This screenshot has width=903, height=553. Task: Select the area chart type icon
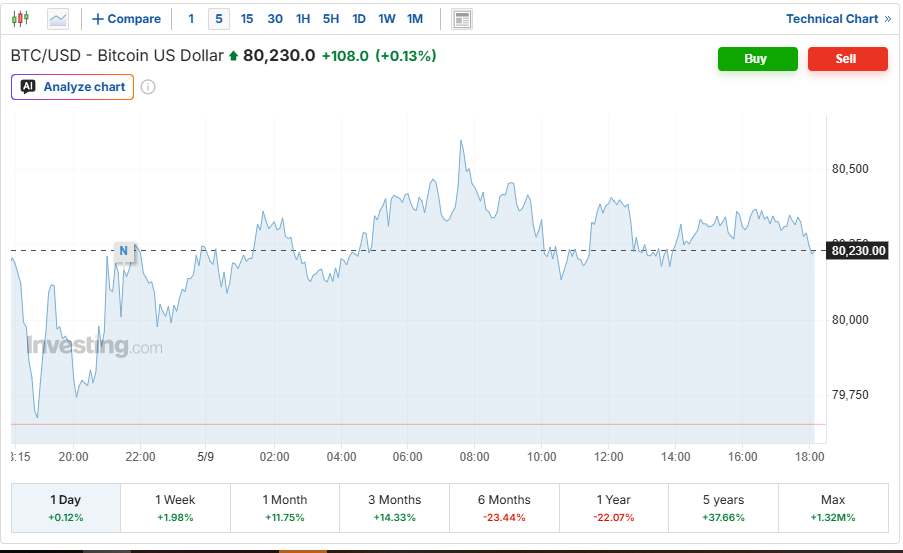pos(58,19)
